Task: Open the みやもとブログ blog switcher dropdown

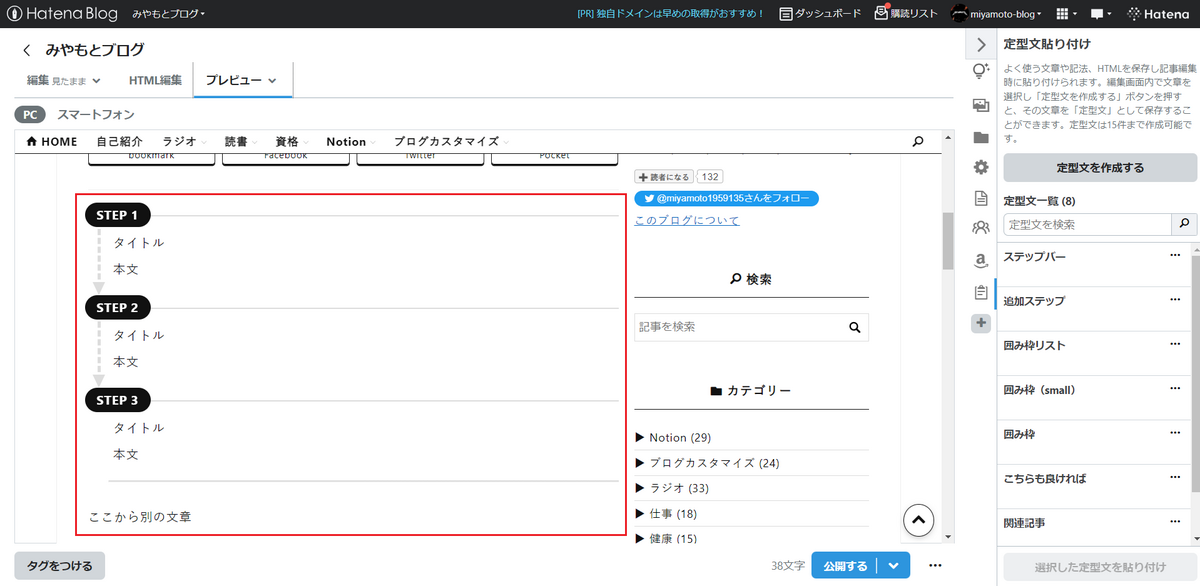Action: [x=168, y=14]
